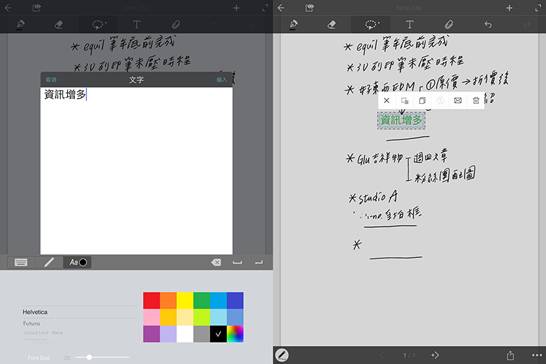Choose the Futura font
The image size is (546, 364).
coord(31,324)
